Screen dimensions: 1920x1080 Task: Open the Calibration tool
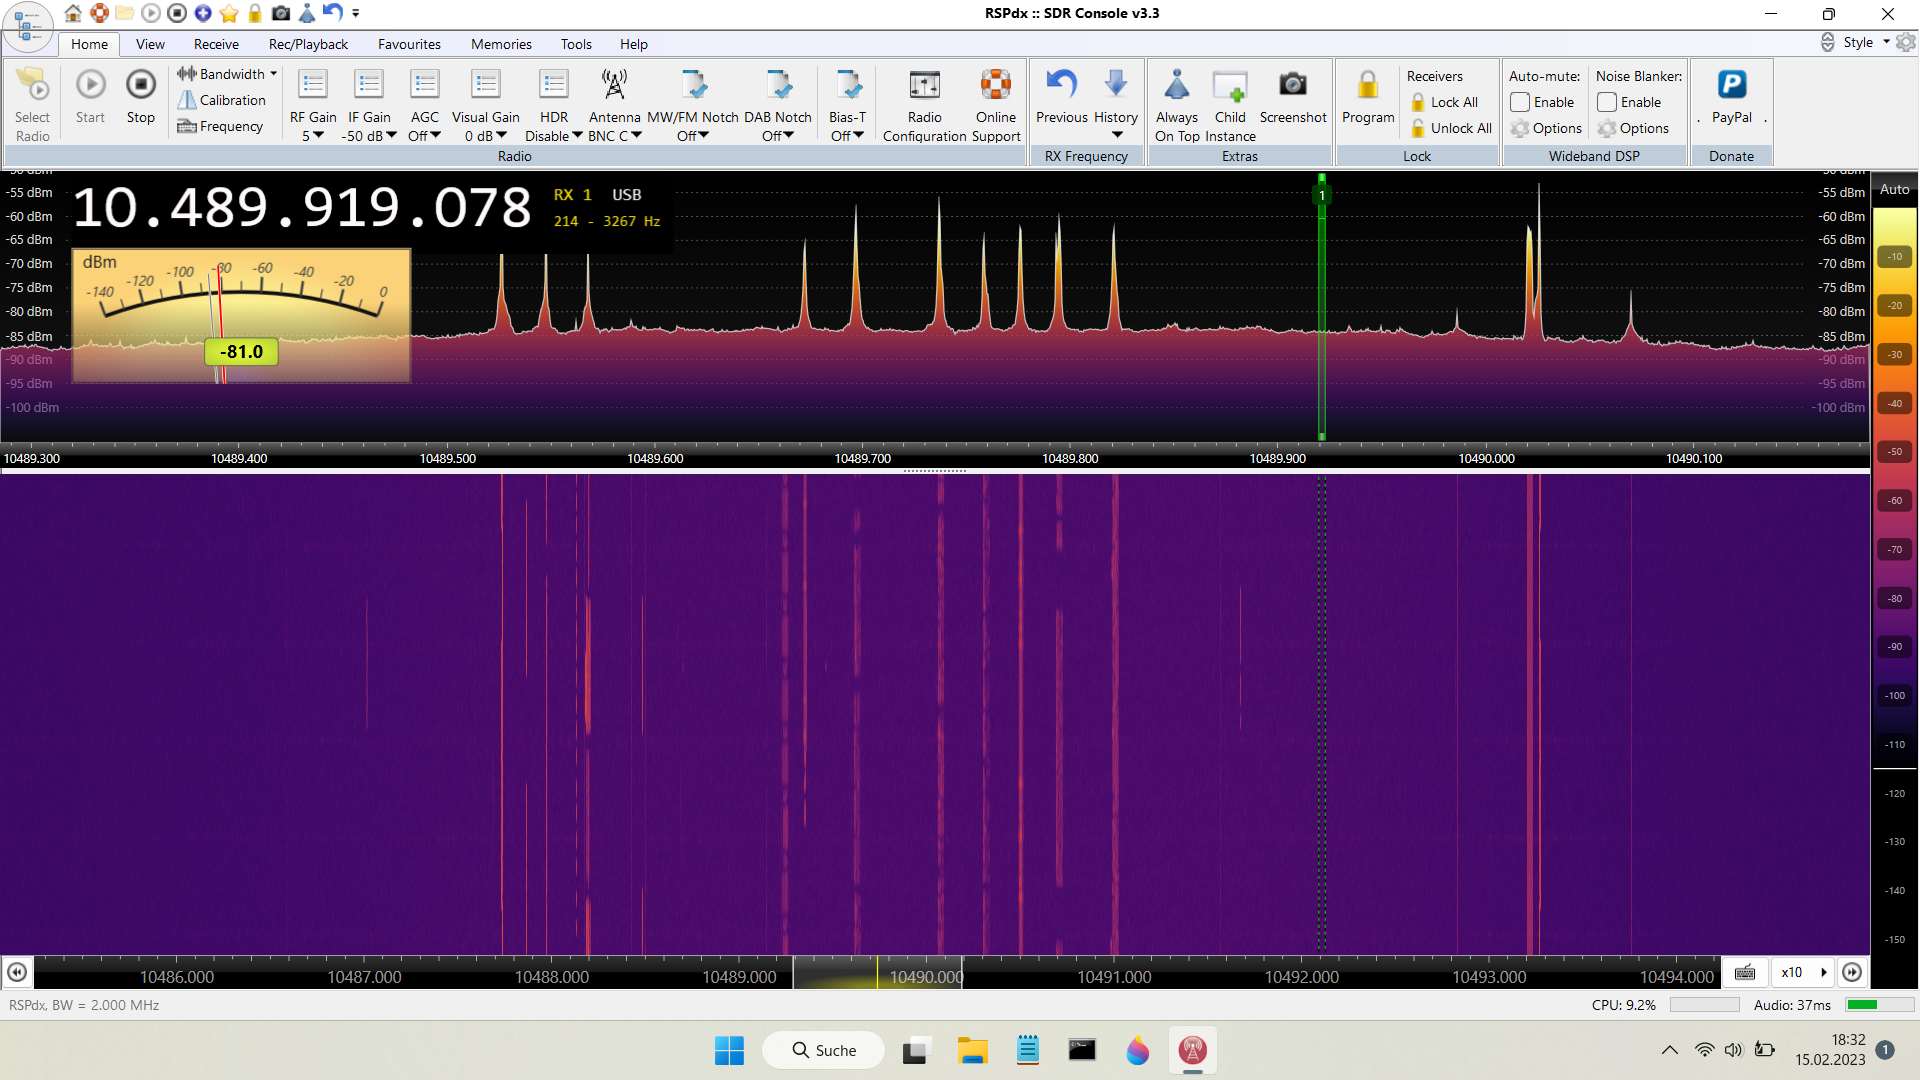[x=221, y=100]
